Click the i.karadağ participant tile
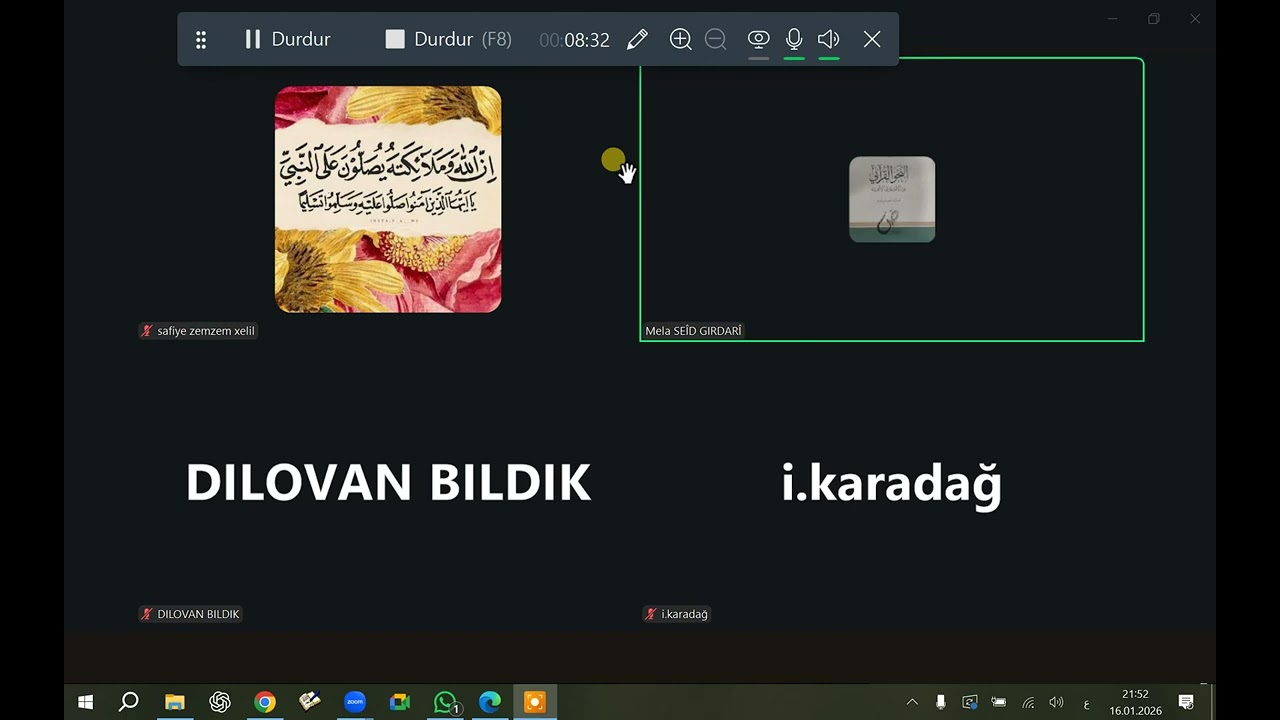This screenshot has width=1280, height=720. [892, 482]
